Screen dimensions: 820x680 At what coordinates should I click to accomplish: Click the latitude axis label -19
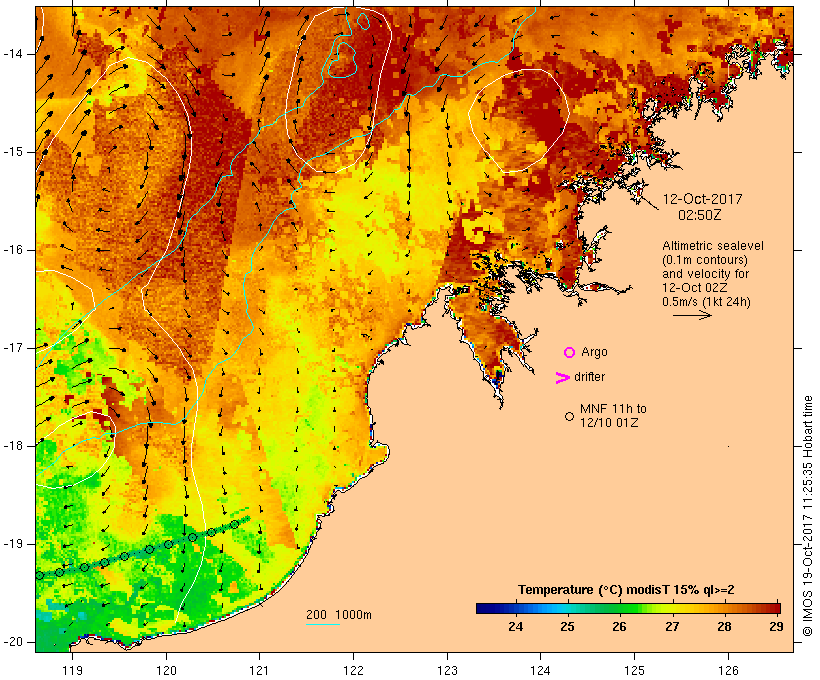tap(13, 544)
